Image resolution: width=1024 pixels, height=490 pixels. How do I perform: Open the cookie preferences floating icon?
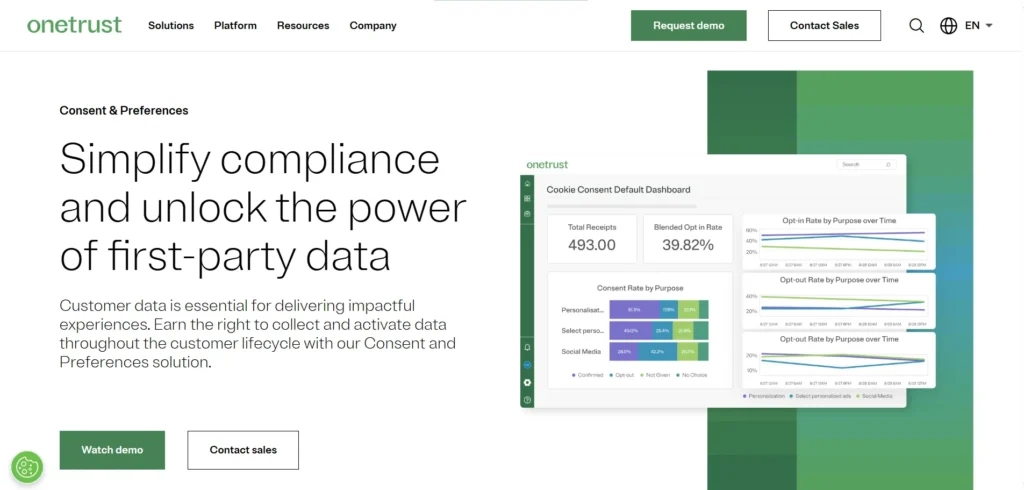pos(27,466)
